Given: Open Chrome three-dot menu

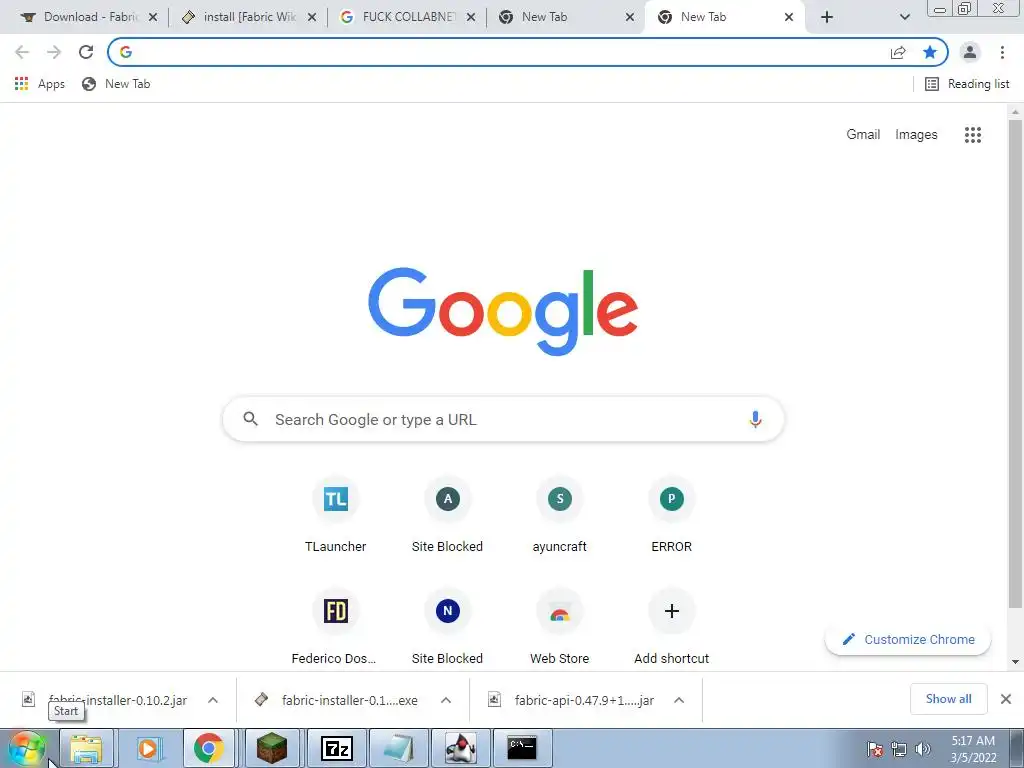Looking at the screenshot, I should tap(1002, 52).
